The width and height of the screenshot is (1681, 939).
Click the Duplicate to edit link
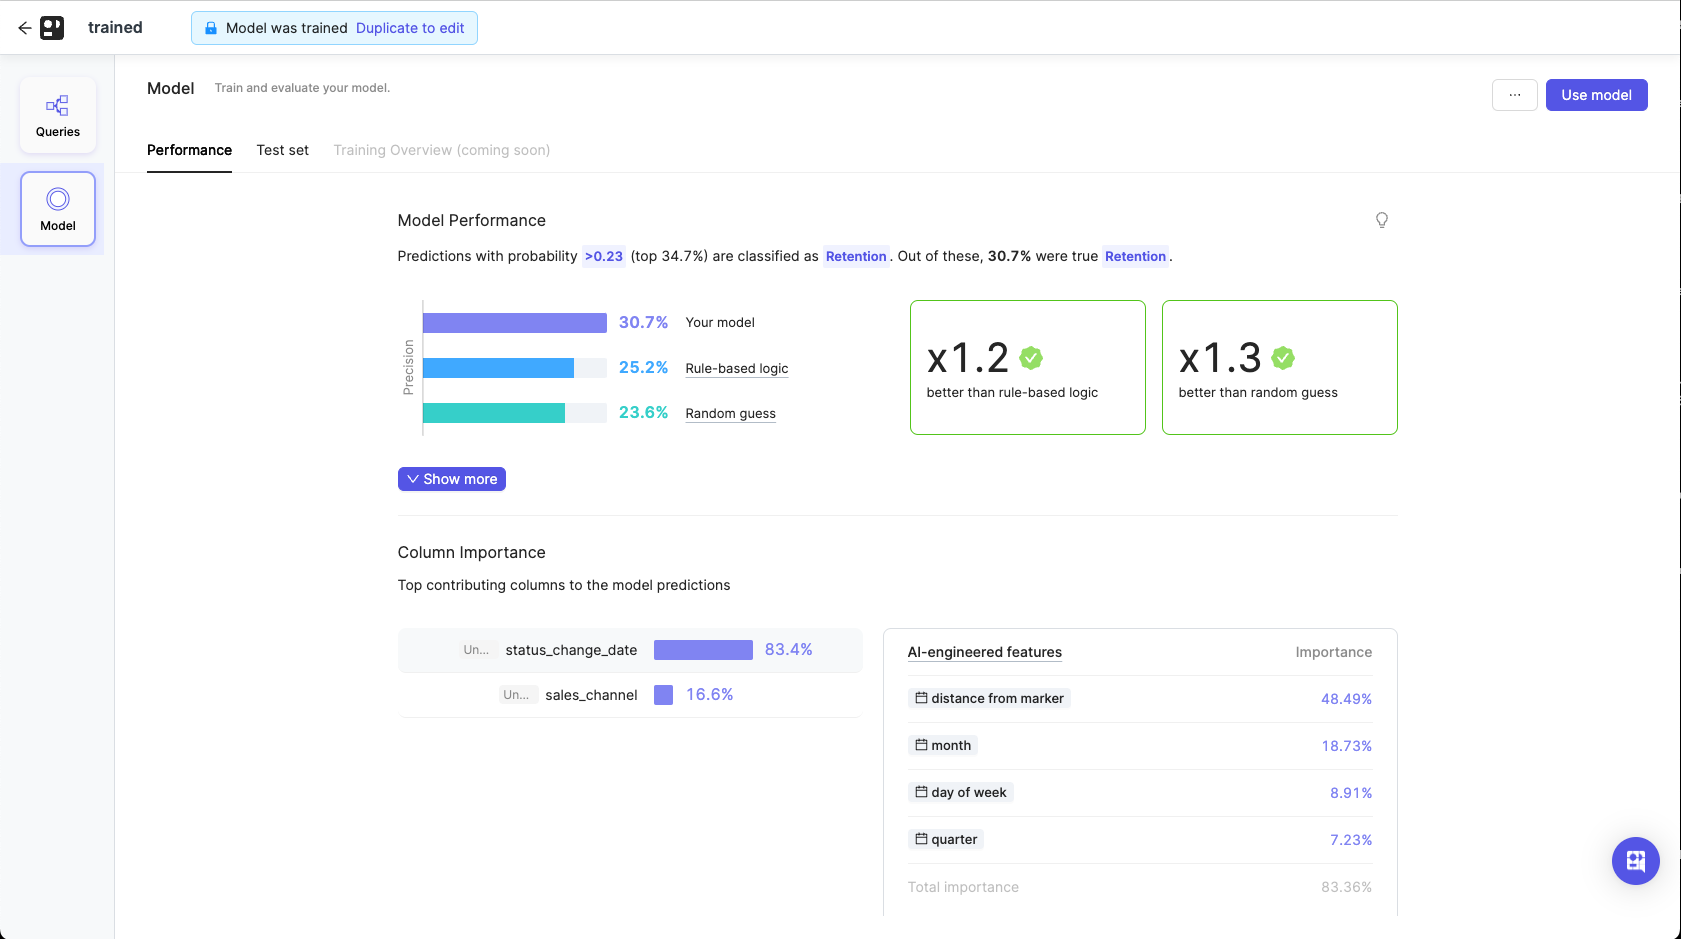coord(410,28)
